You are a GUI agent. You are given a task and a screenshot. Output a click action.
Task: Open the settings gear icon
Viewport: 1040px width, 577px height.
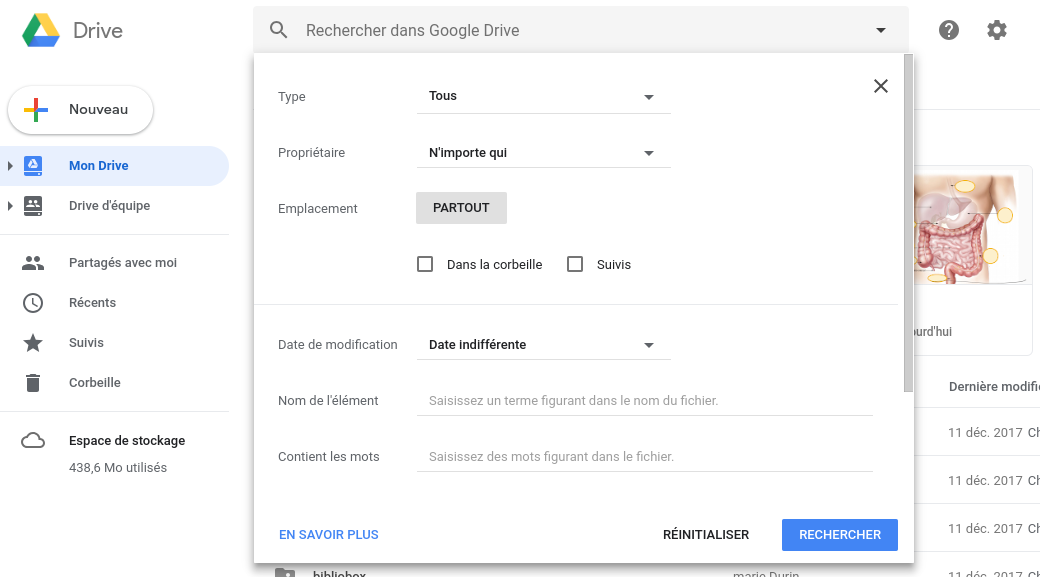click(x=997, y=30)
